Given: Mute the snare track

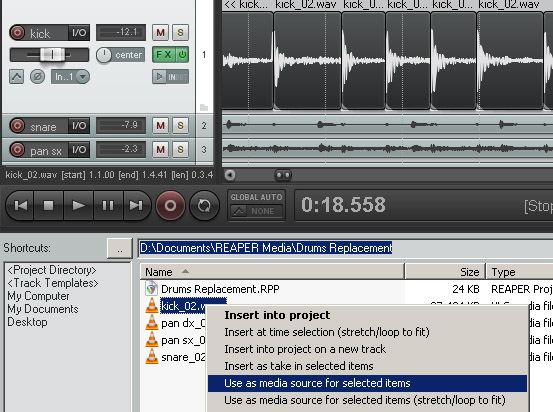Looking at the screenshot, I should (x=160, y=125).
